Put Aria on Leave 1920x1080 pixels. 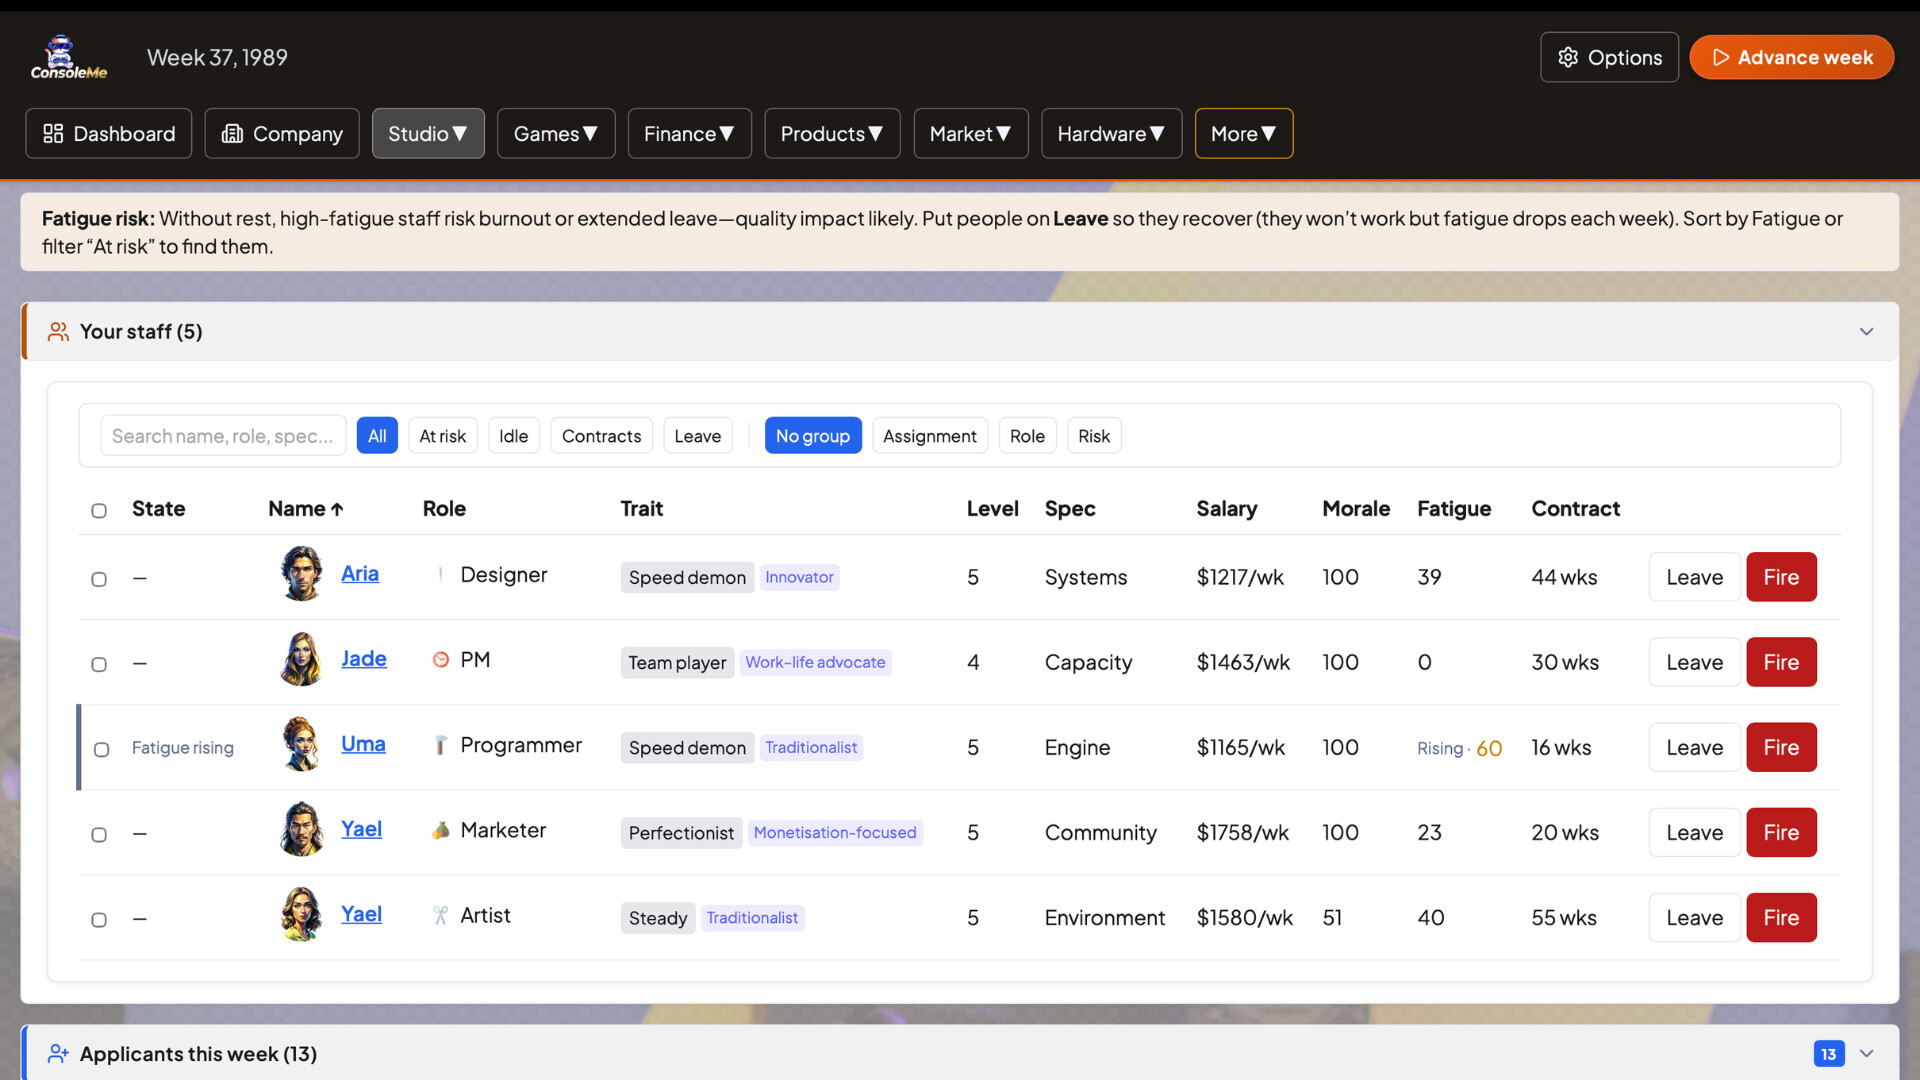click(1694, 577)
